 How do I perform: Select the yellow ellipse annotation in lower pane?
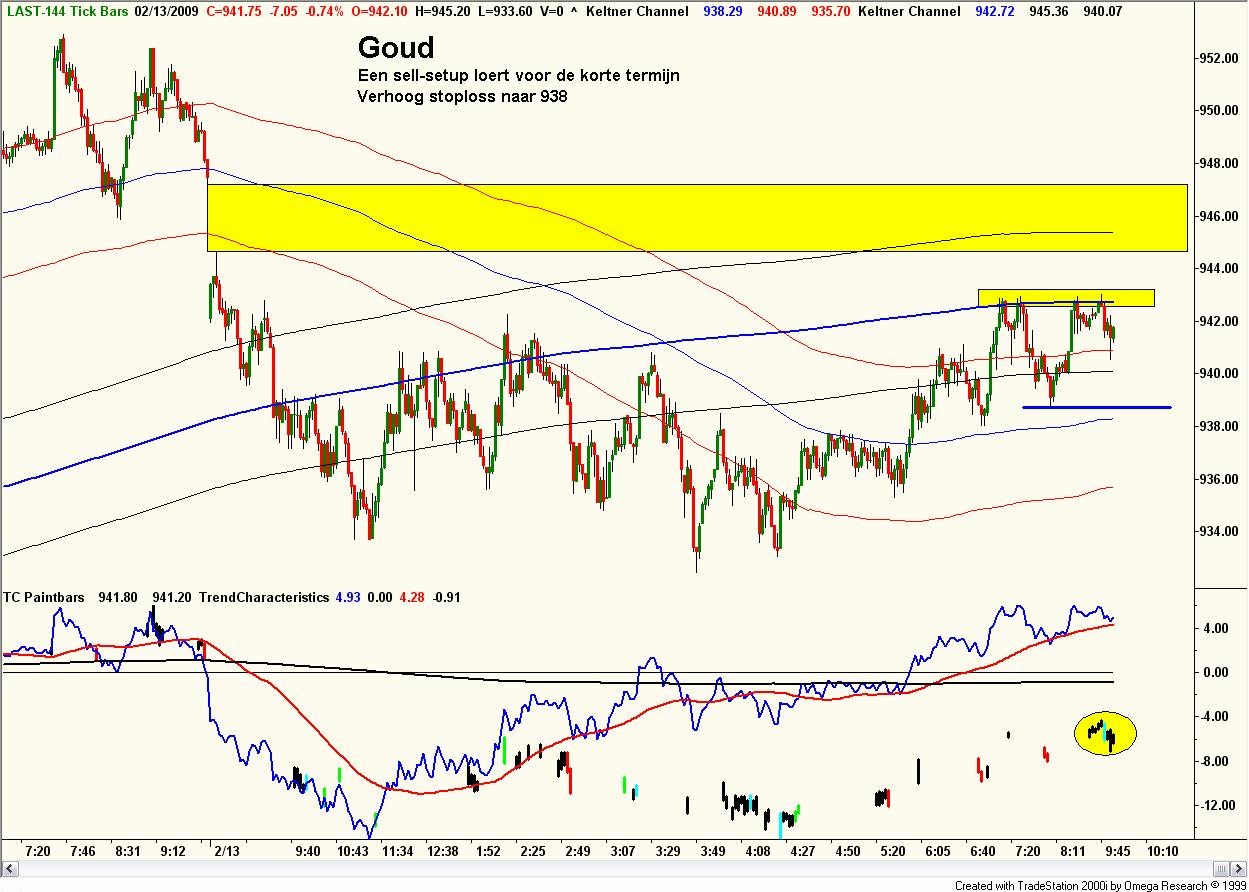pyautogui.click(x=1104, y=732)
